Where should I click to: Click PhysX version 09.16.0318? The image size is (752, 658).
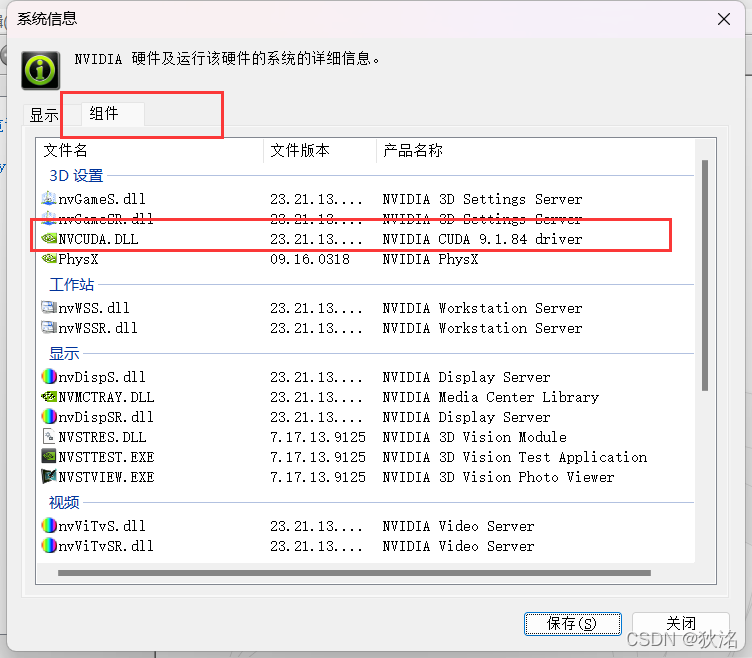(x=310, y=259)
